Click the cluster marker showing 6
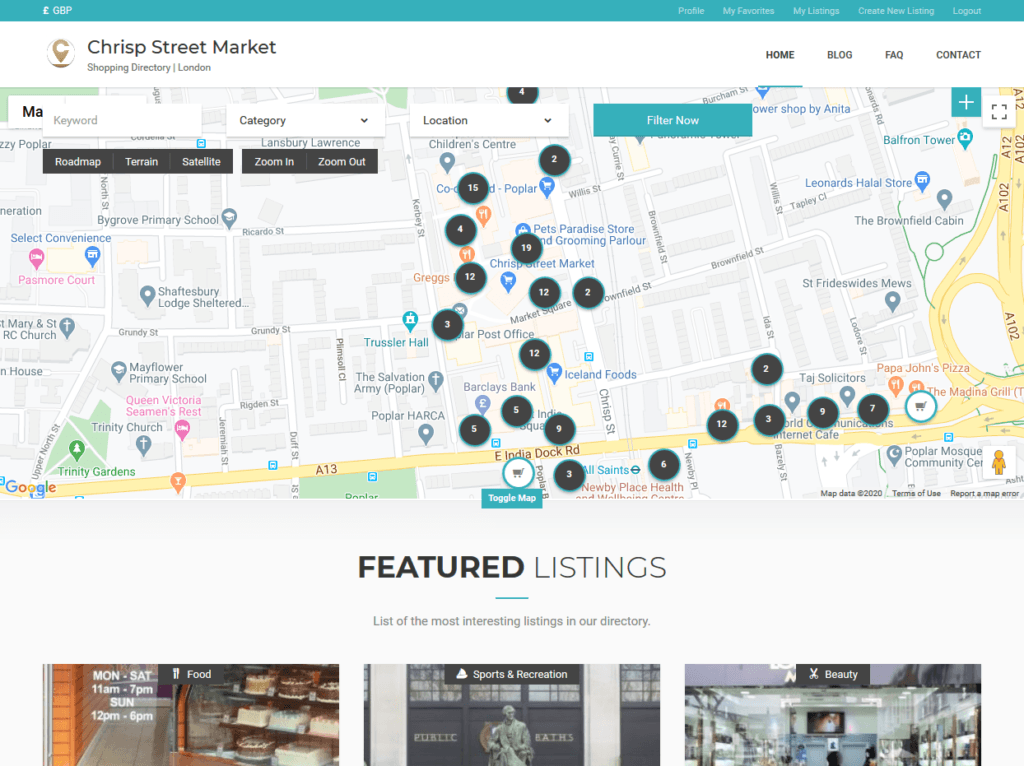The image size is (1024, 766). 663,465
